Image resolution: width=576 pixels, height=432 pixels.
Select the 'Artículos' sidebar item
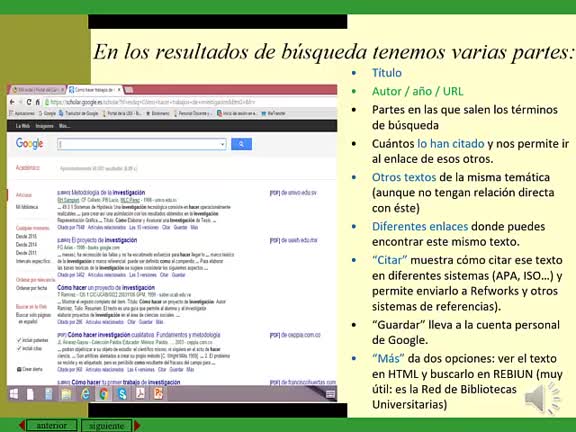24,195
